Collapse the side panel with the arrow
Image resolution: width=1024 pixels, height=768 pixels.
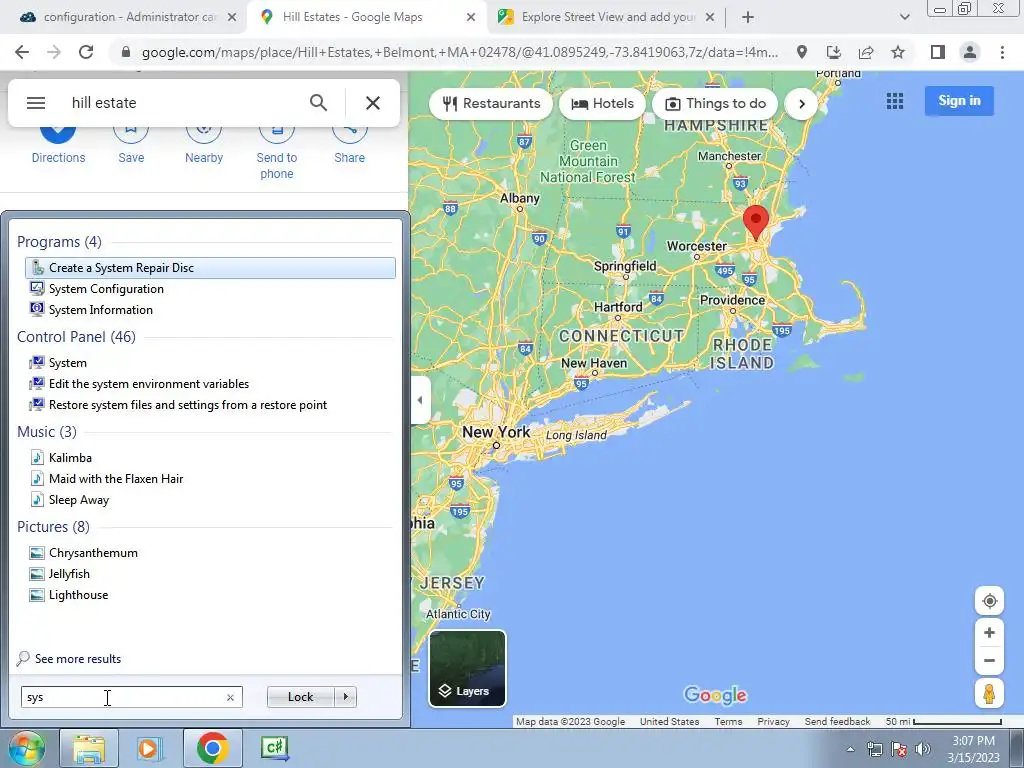pos(419,400)
